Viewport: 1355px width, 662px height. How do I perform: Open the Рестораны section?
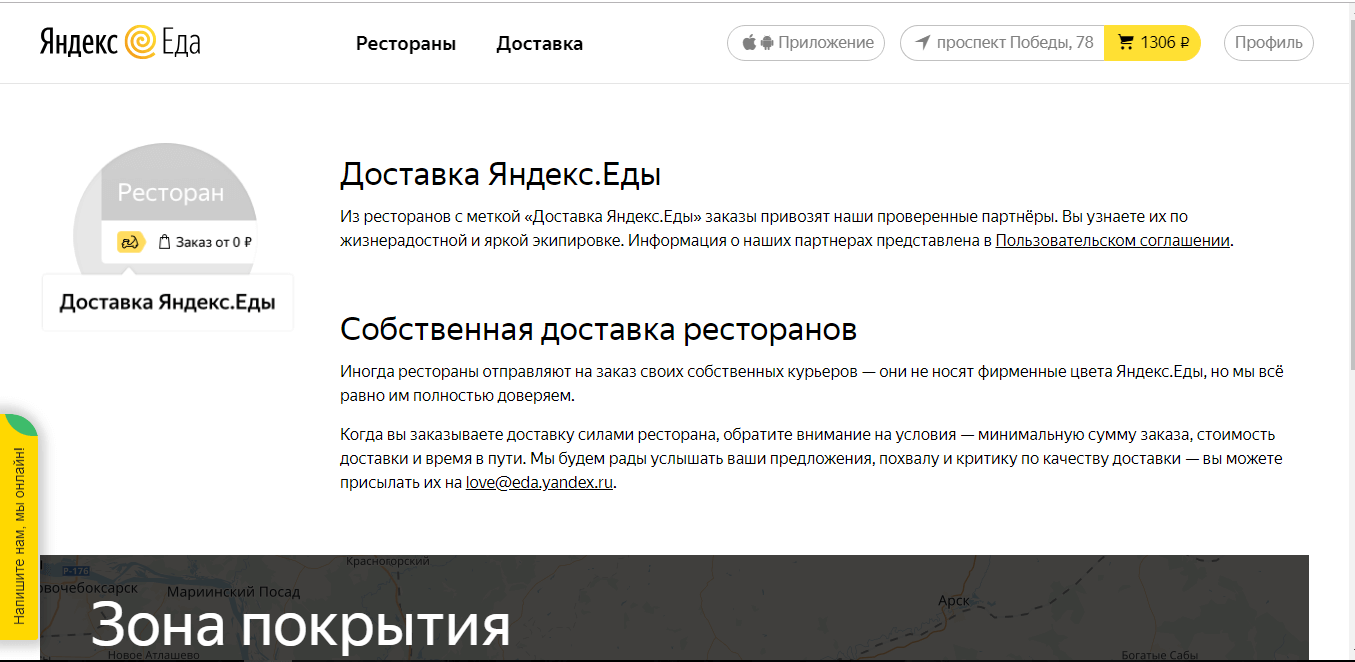tap(406, 43)
